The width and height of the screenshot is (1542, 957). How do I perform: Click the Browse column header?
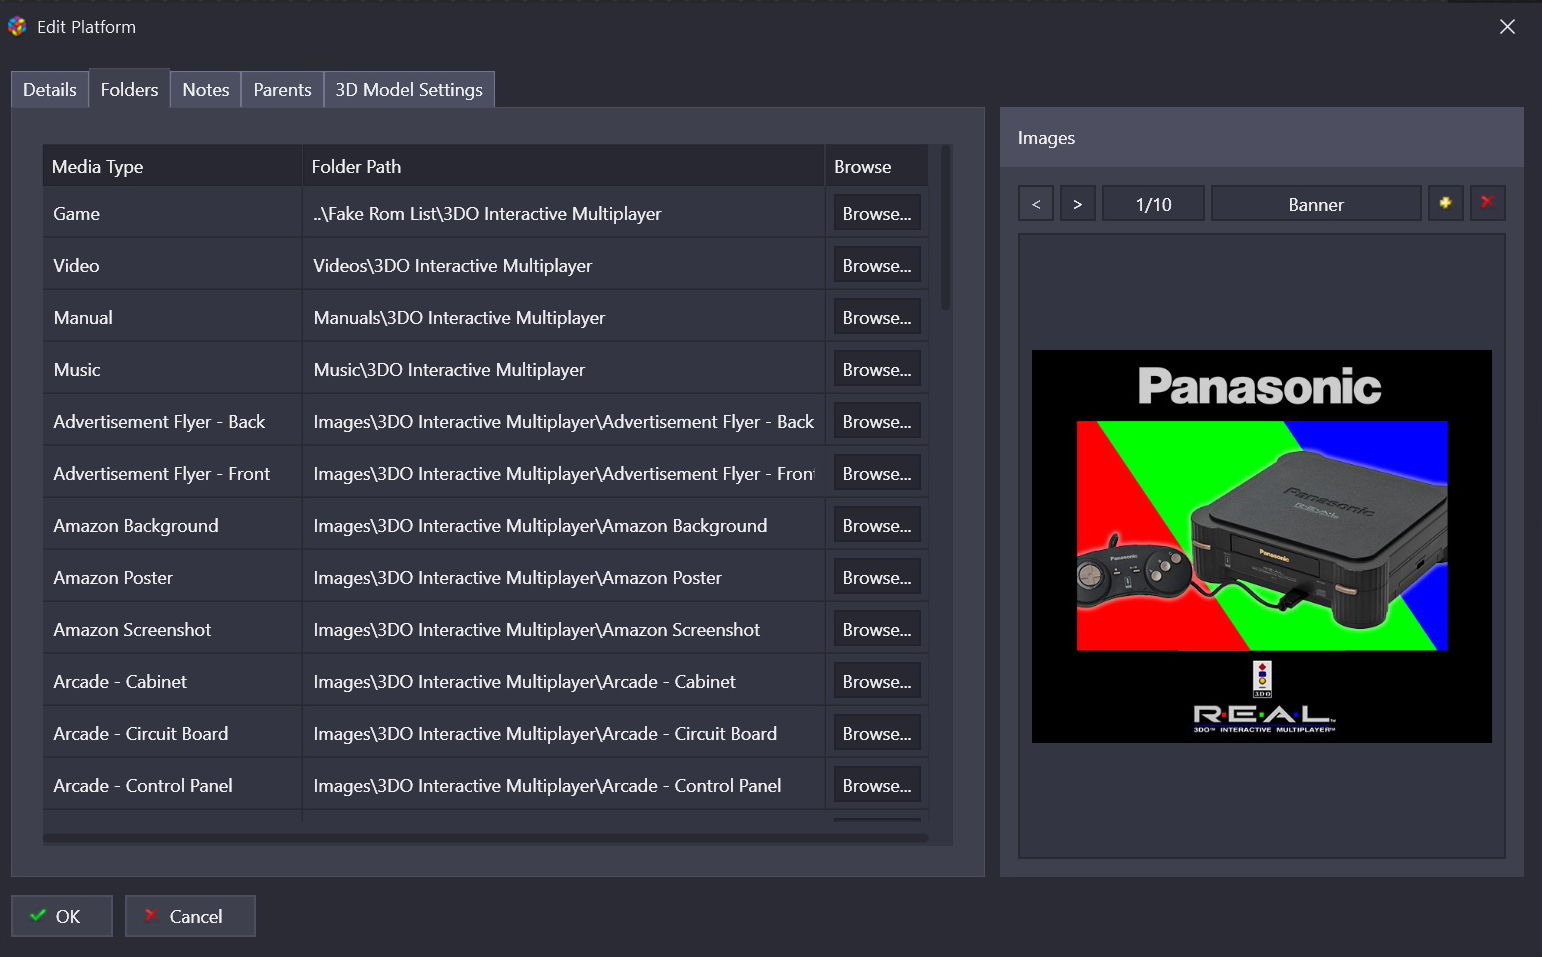877,166
